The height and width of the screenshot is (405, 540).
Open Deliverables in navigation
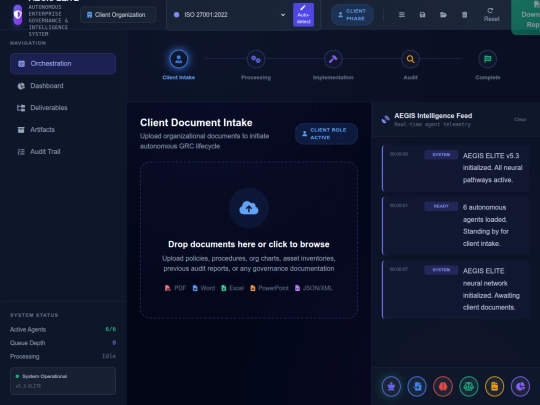point(63,108)
